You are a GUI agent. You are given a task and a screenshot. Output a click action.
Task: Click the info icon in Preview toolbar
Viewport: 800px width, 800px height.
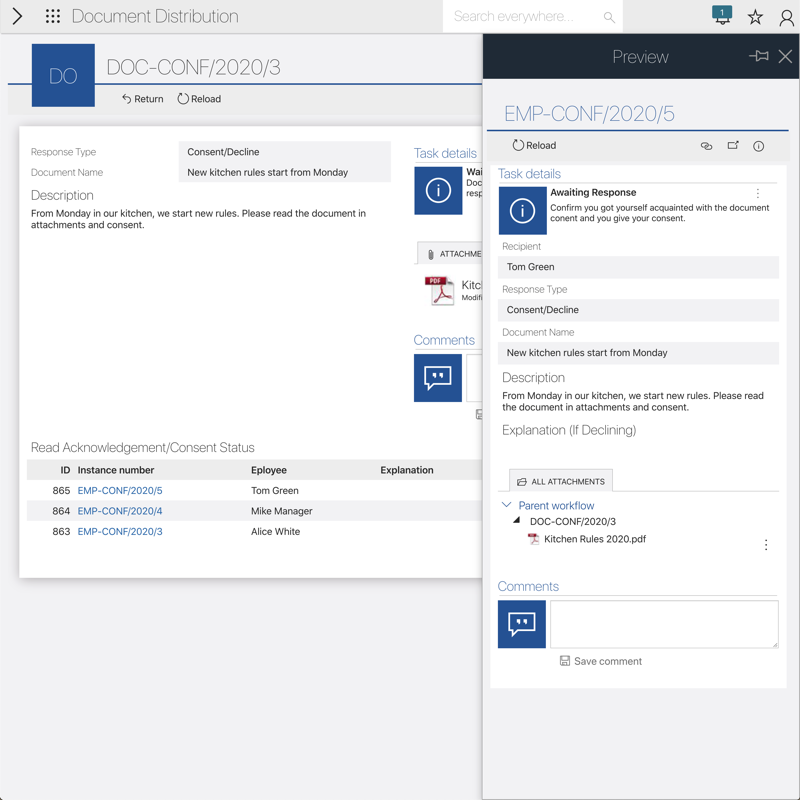tap(759, 146)
